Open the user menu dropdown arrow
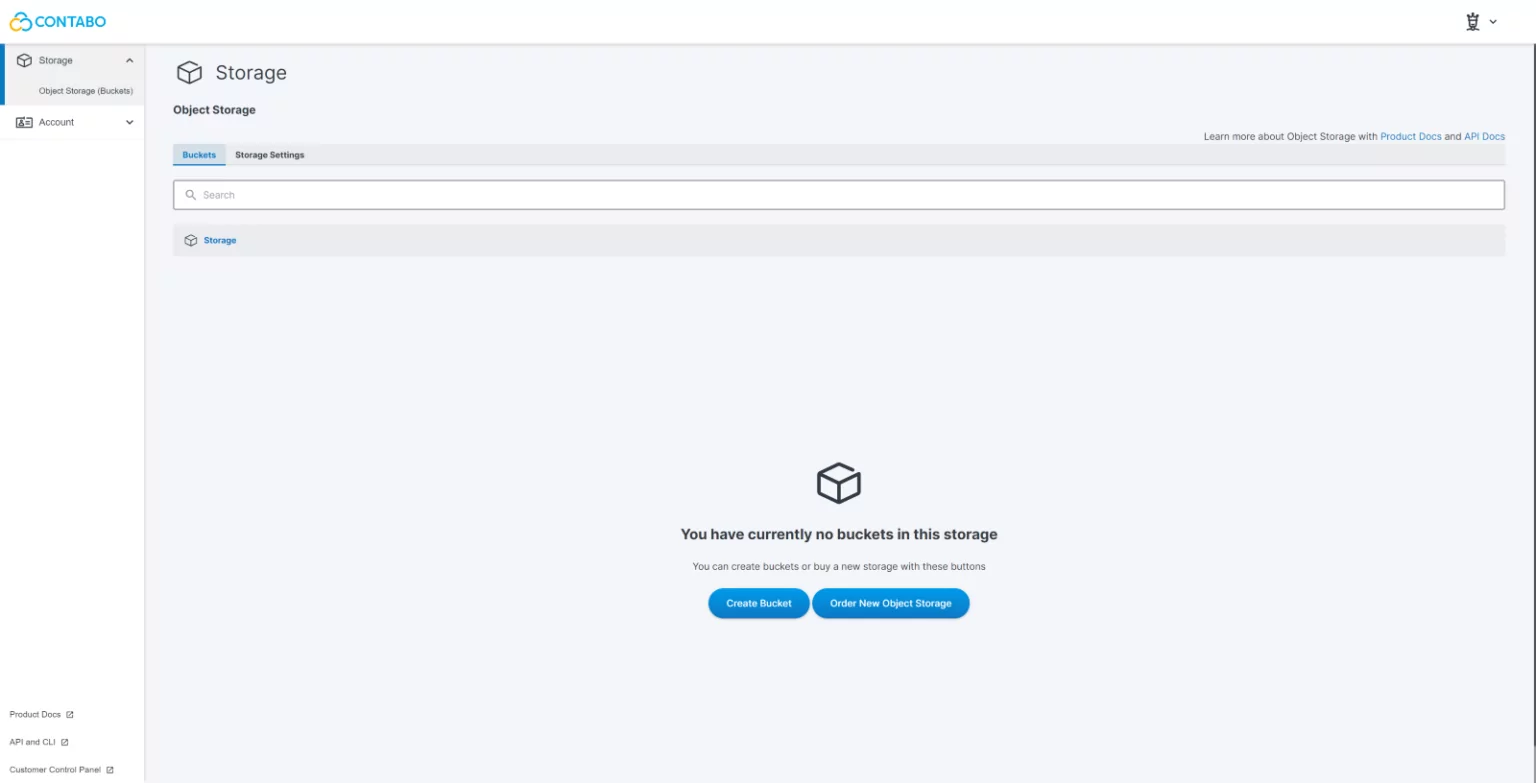 click(x=1493, y=22)
